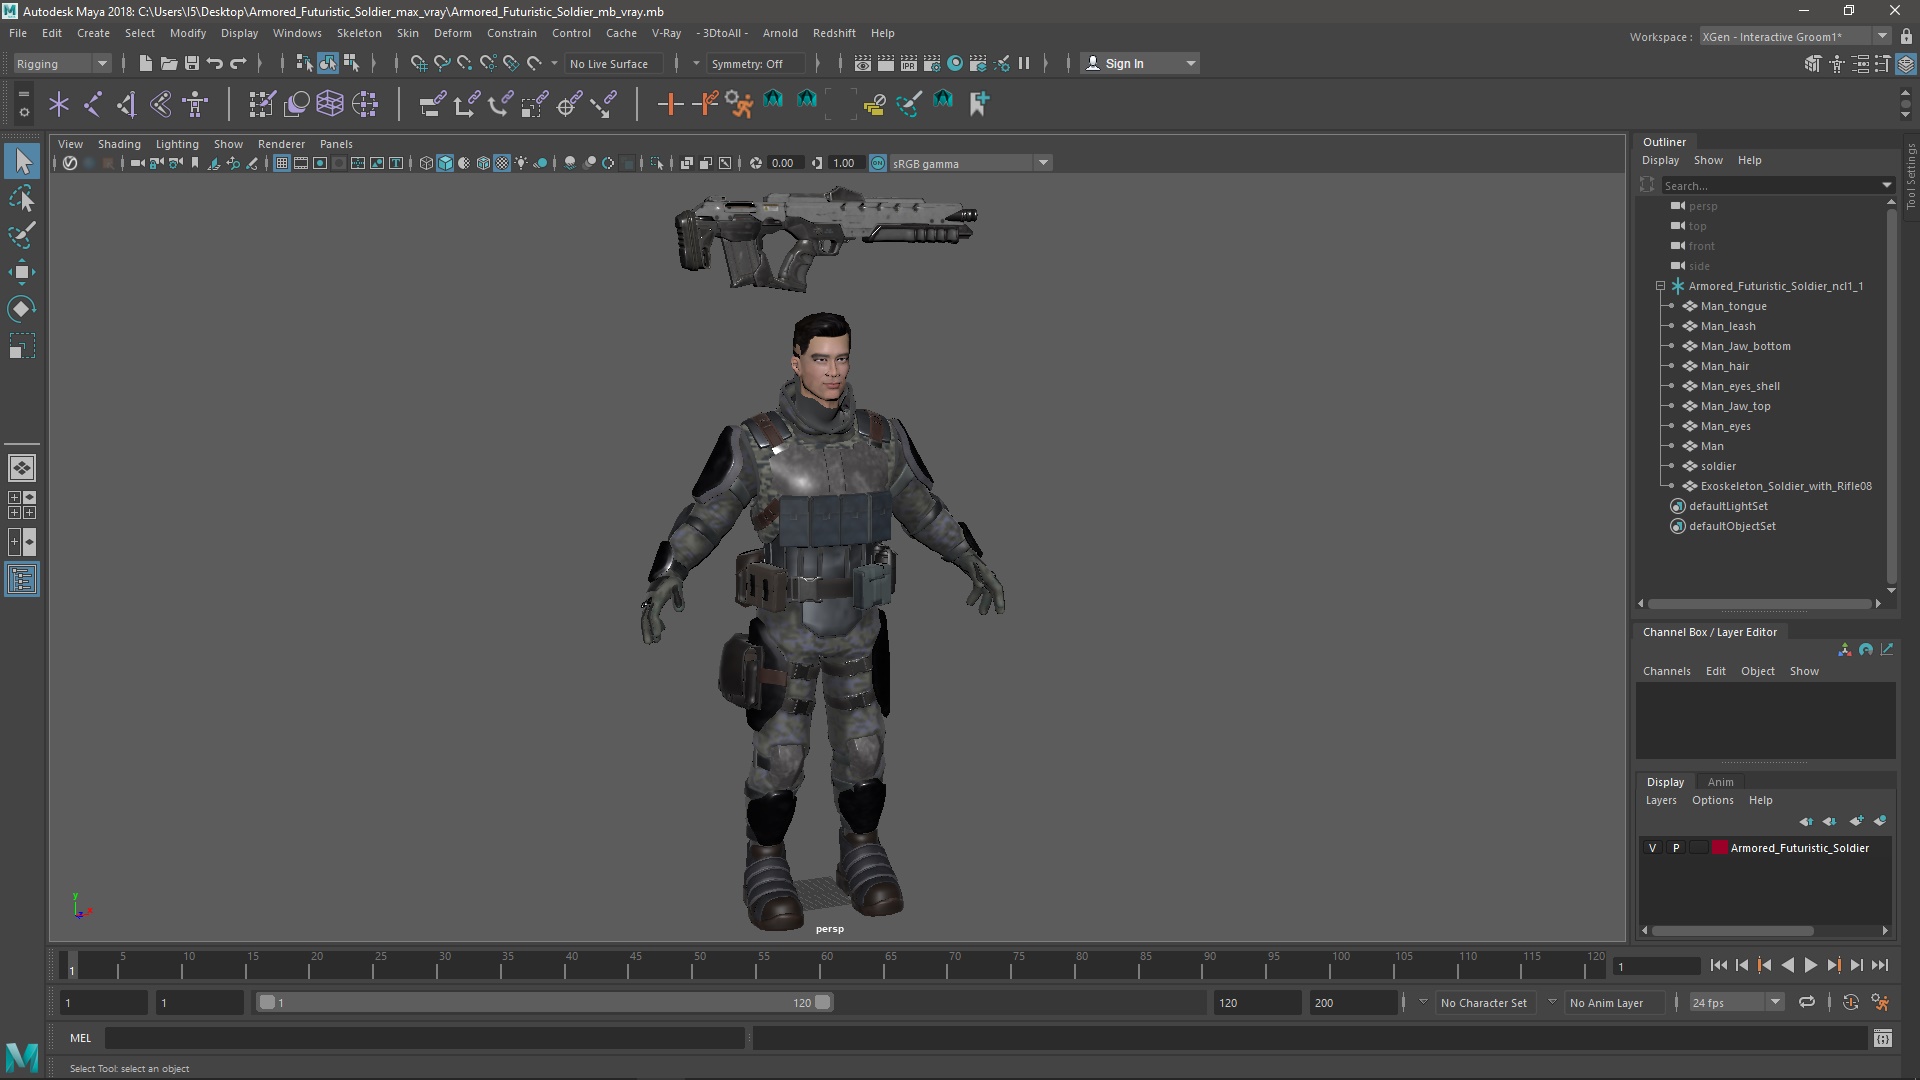
Task: Open the Deform menu
Action: click(452, 33)
